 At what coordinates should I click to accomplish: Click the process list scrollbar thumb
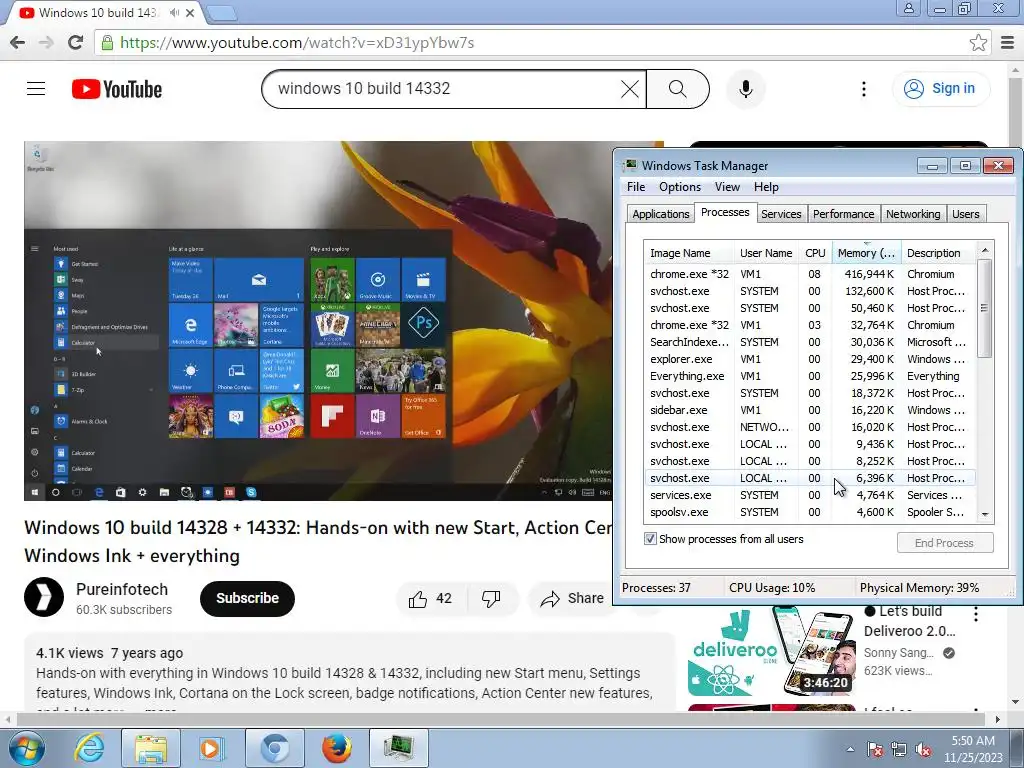(985, 308)
